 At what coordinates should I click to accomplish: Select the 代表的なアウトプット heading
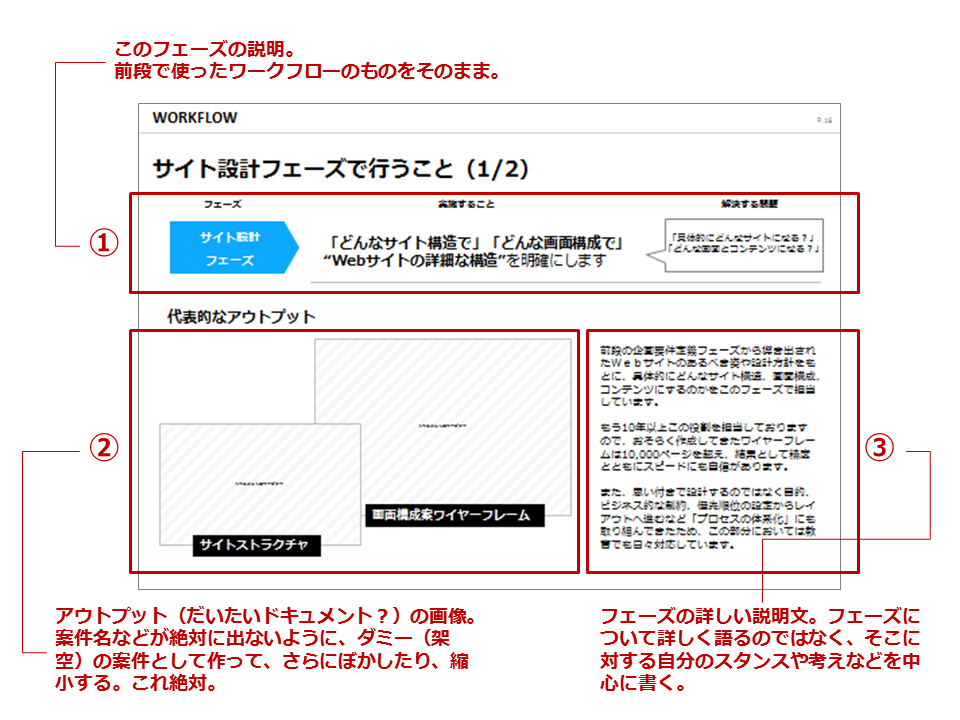point(241,317)
